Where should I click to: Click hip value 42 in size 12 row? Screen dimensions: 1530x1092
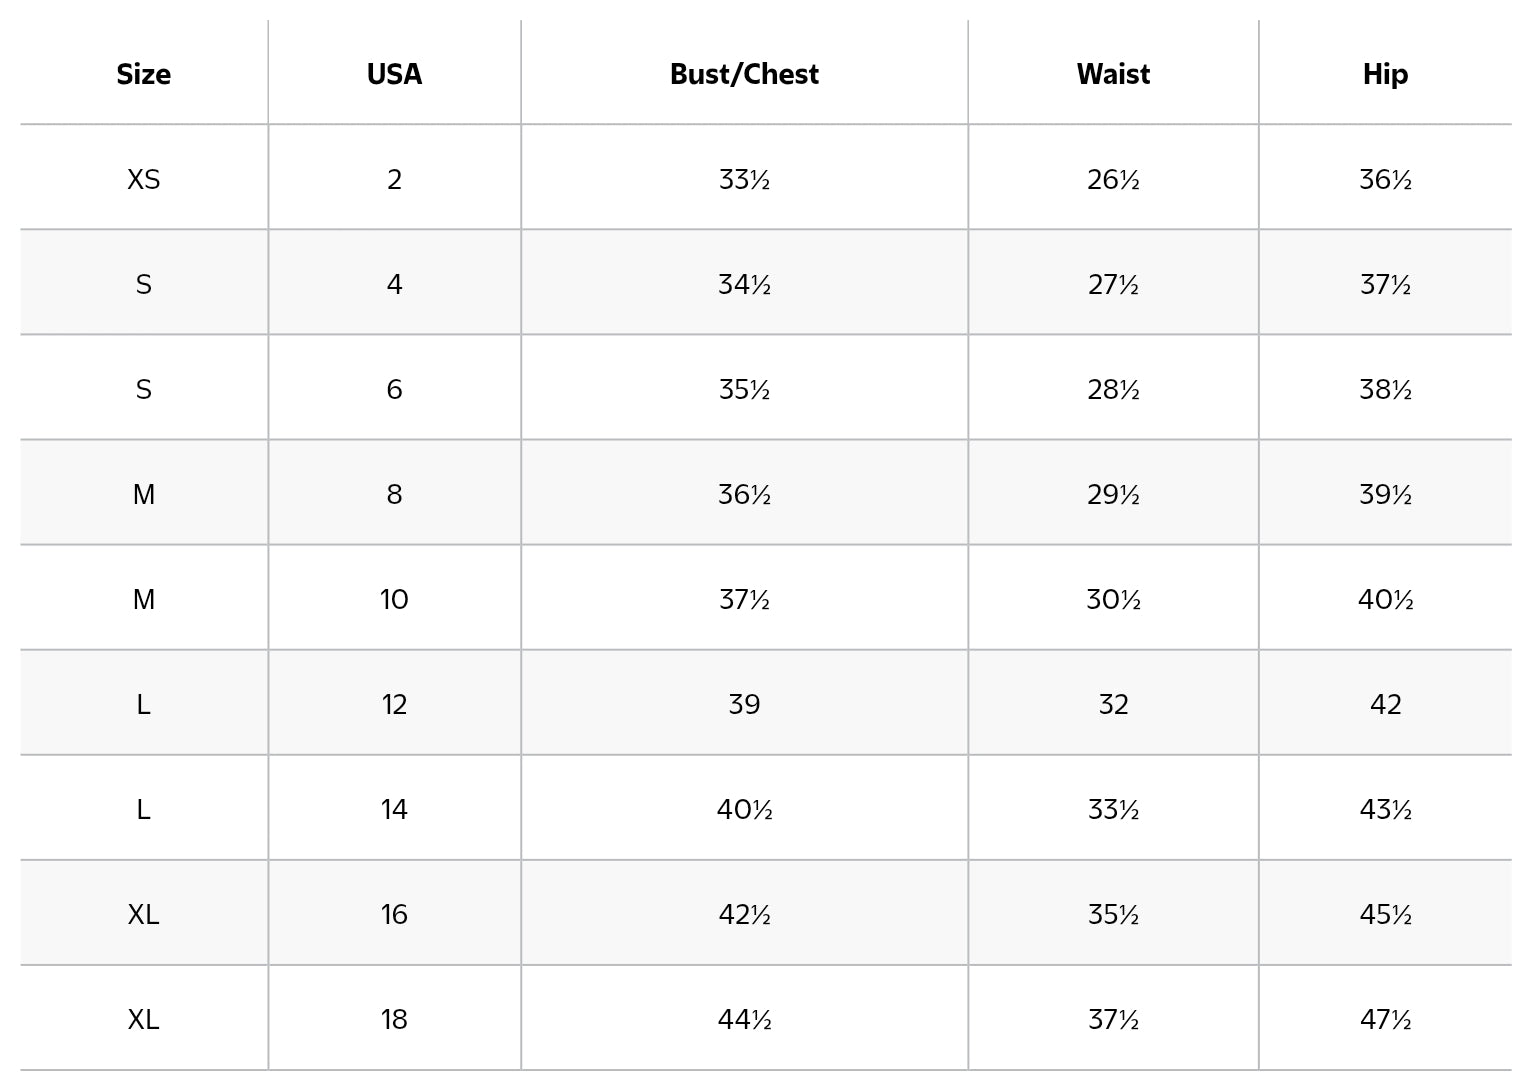pos(1385,704)
